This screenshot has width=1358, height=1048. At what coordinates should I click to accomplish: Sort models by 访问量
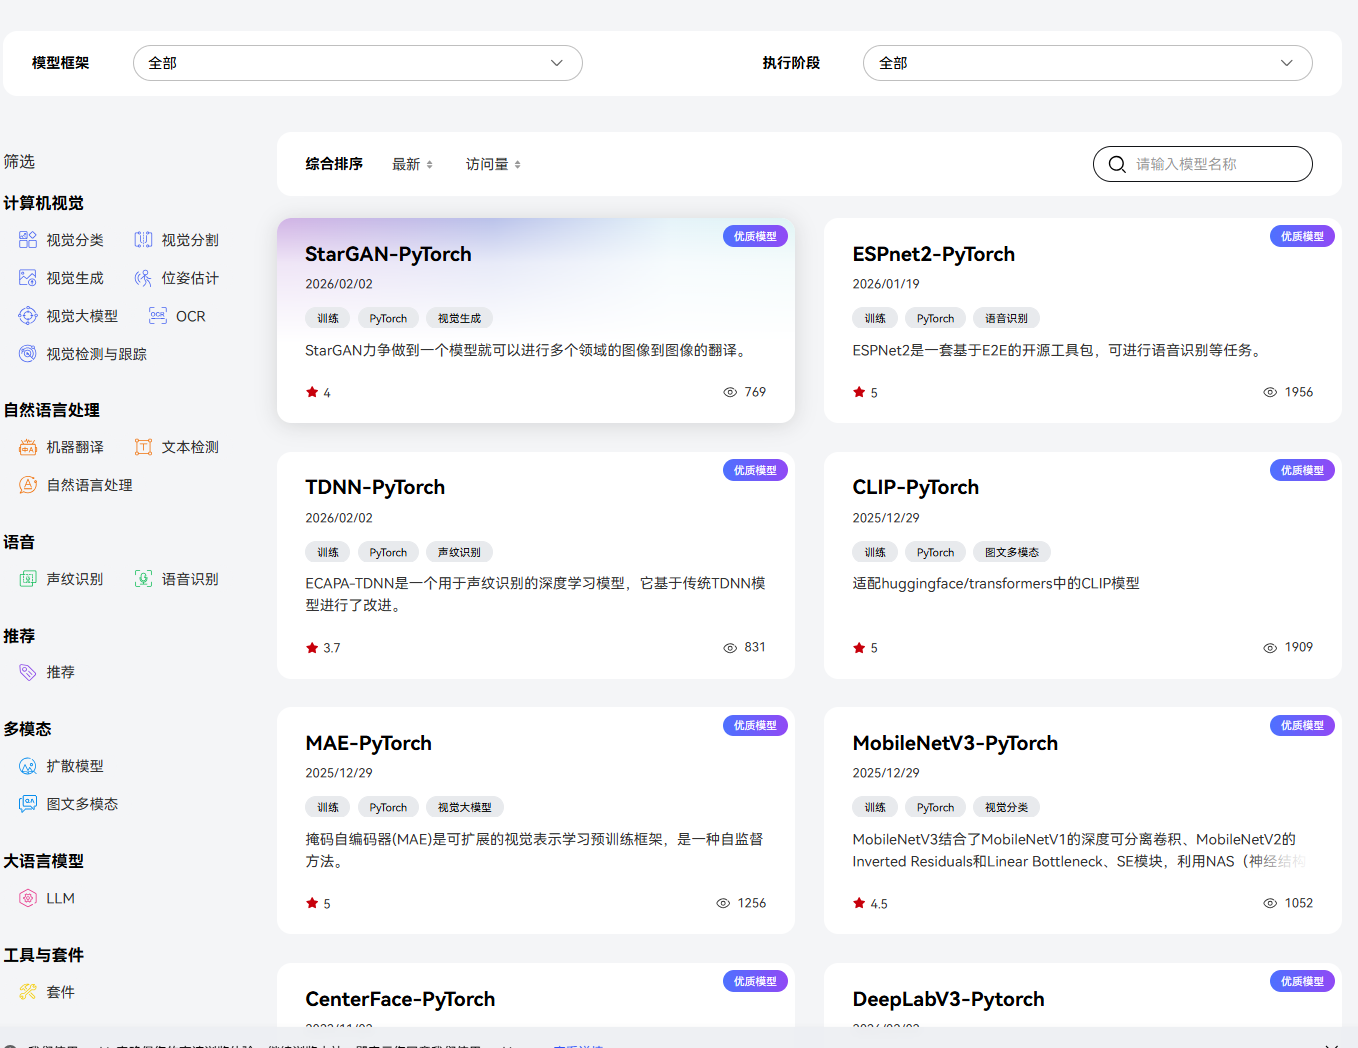pyautogui.click(x=493, y=164)
